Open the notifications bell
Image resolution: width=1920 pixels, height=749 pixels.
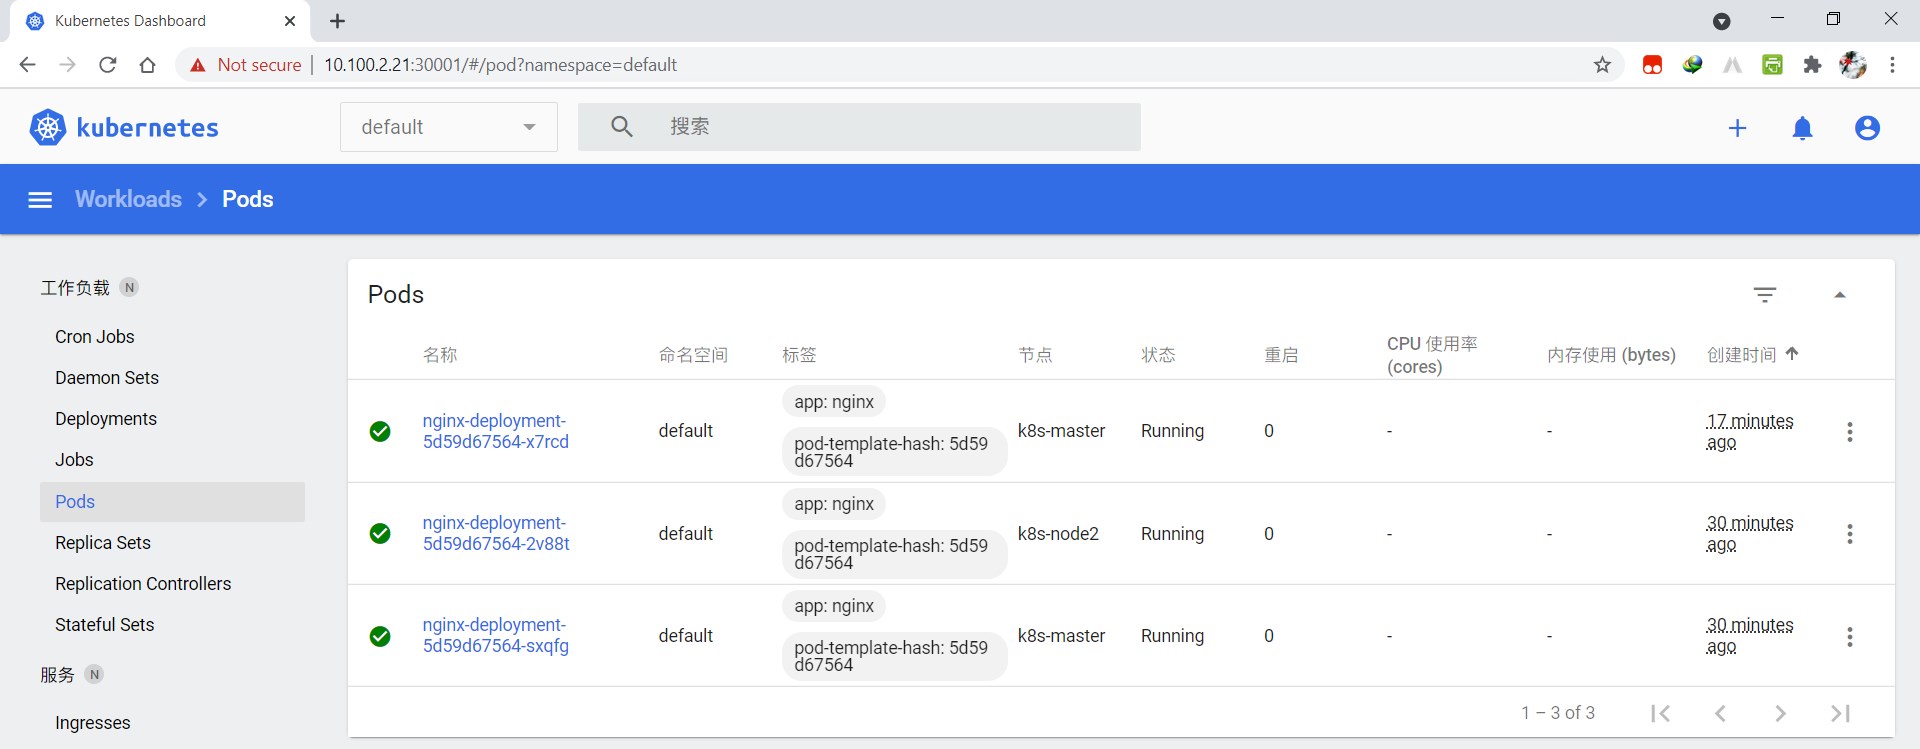[x=1802, y=128]
